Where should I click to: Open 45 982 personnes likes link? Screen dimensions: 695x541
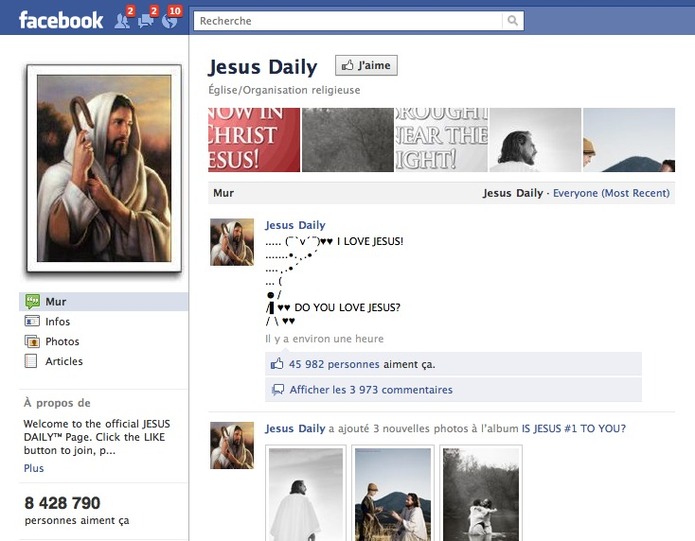point(335,364)
